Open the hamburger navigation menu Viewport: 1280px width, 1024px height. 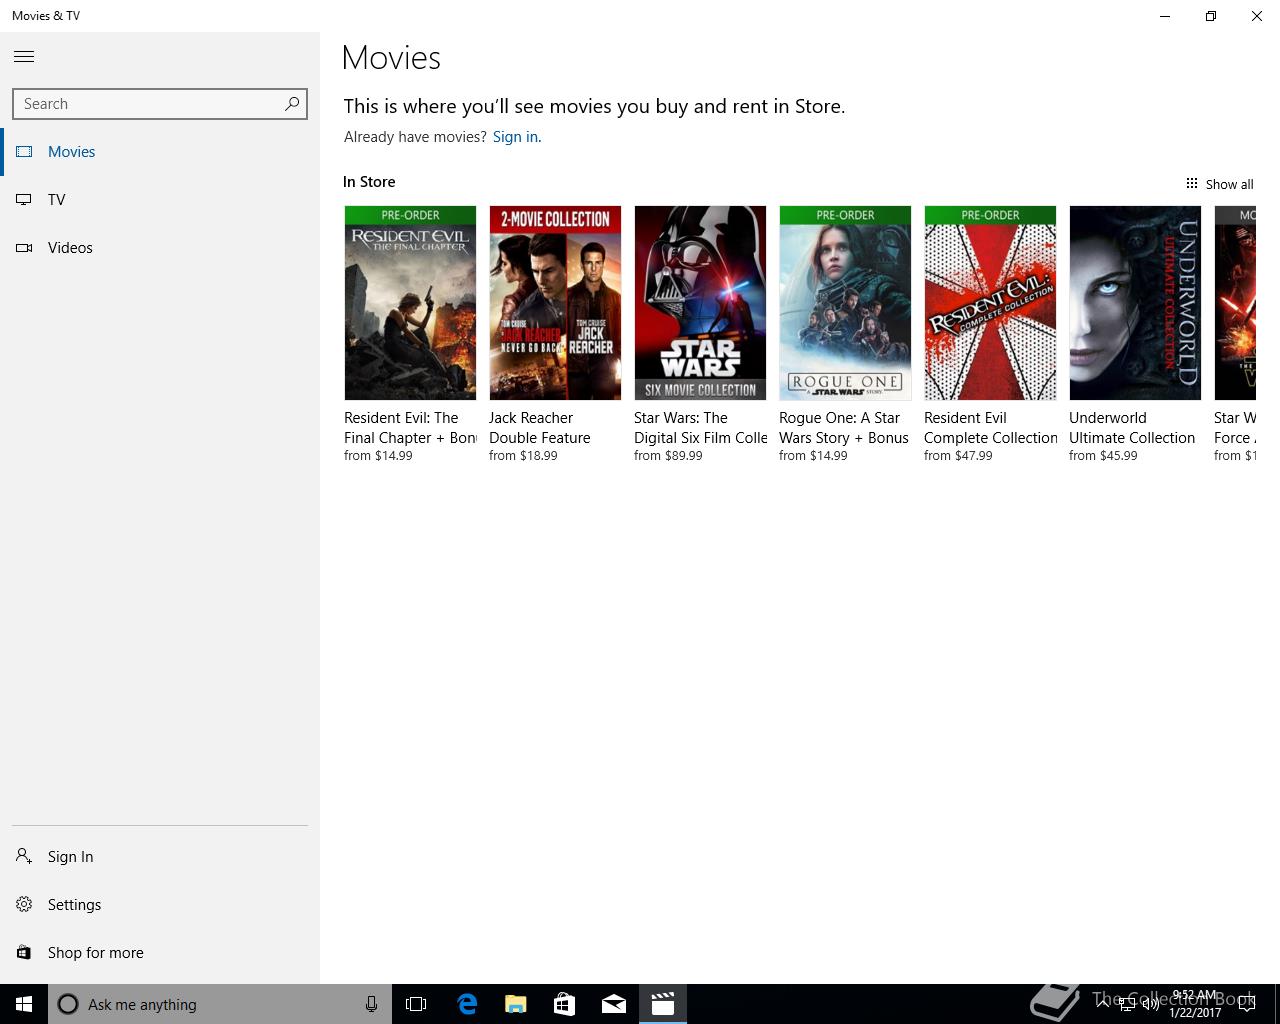click(24, 57)
